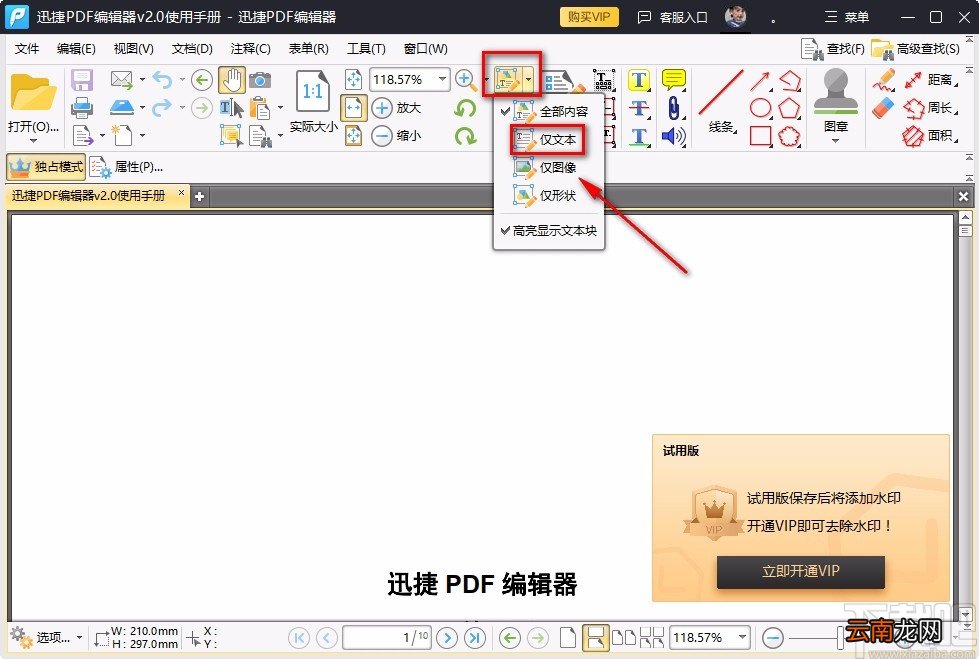Click the redo arrow icon

tap(162, 108)
